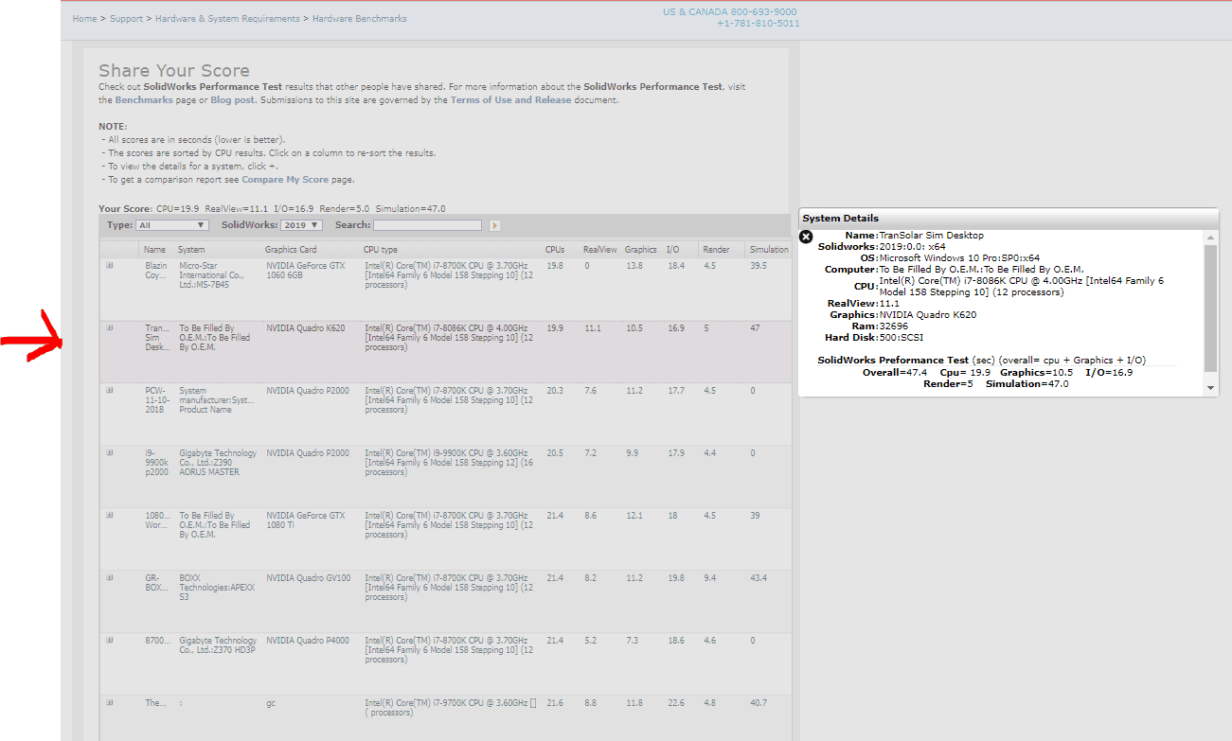This screenshot has height=741, width=1232.
Task: Expand details for the 1080 Ti workstation row
Action: (x=110, y=516)
